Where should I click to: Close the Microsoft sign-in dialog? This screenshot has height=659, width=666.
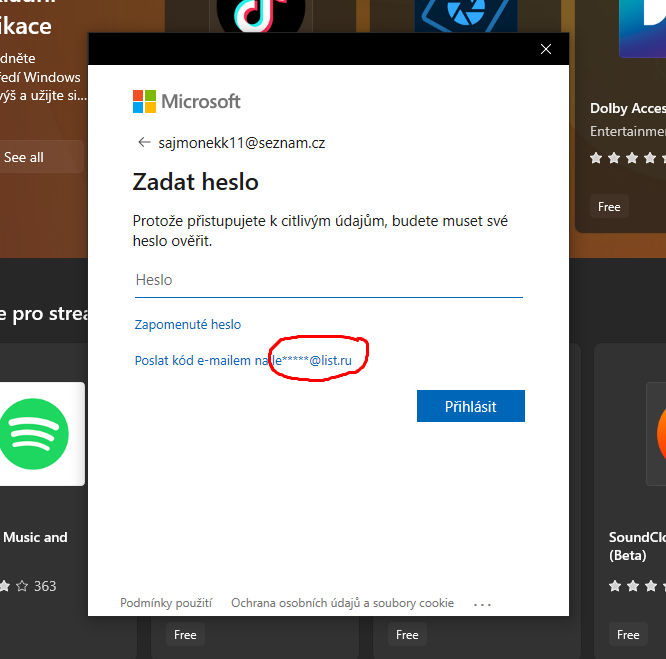pyautogui.click(x=546, y=49)
